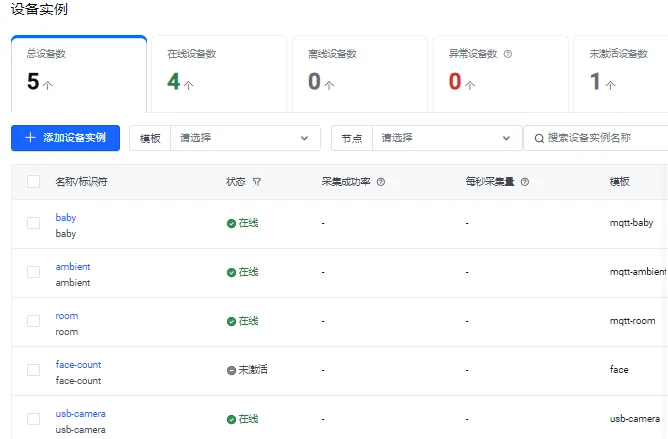
Task: Click the 模板 column header
Action: point(619,182)
